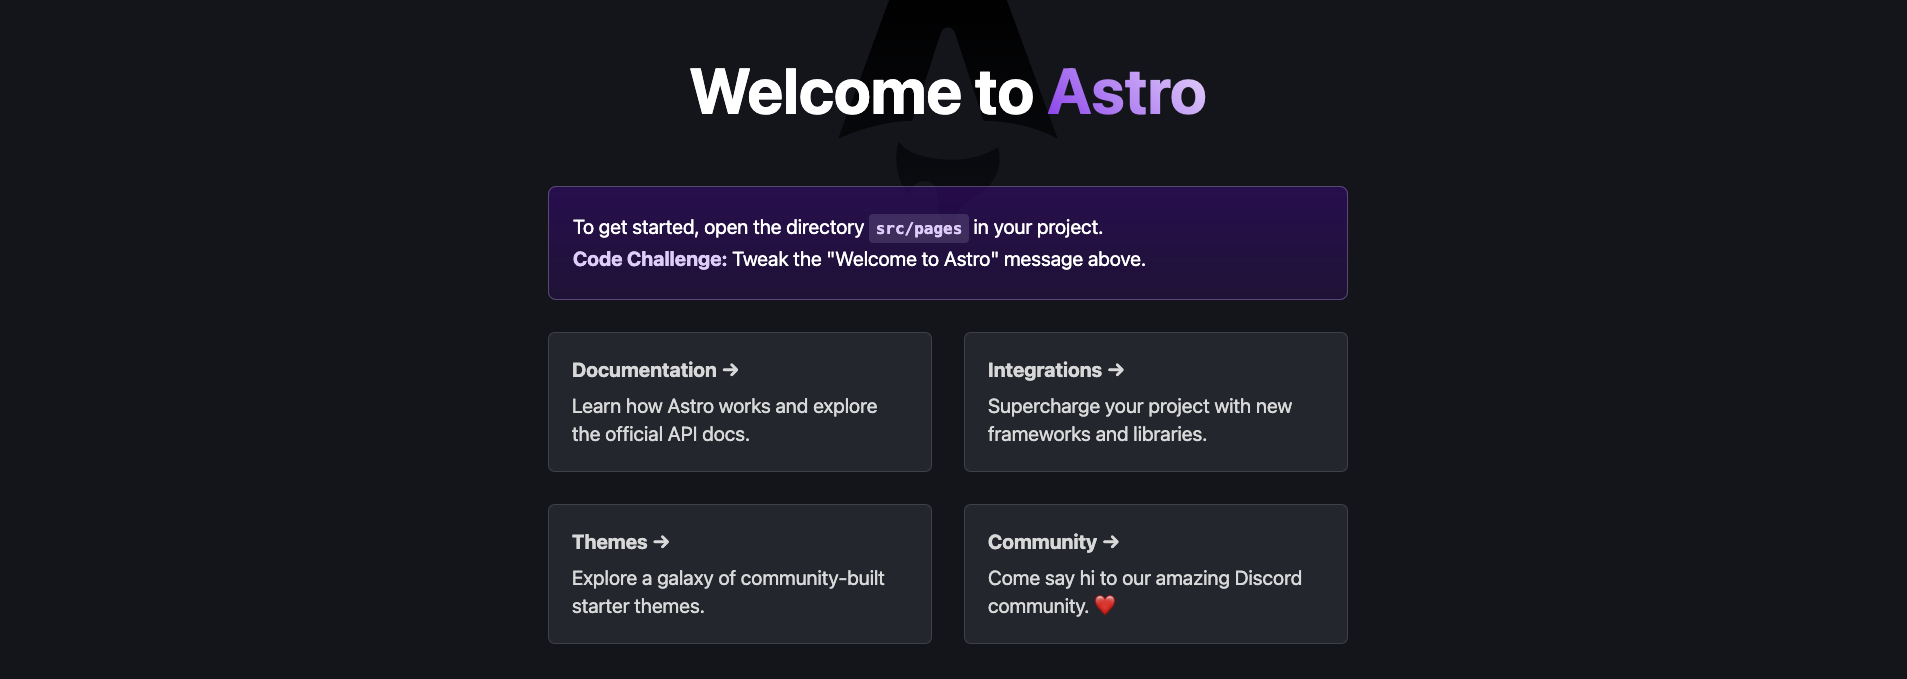Open the Documentation card
1907x679 pixels.
tap(739, 402)
